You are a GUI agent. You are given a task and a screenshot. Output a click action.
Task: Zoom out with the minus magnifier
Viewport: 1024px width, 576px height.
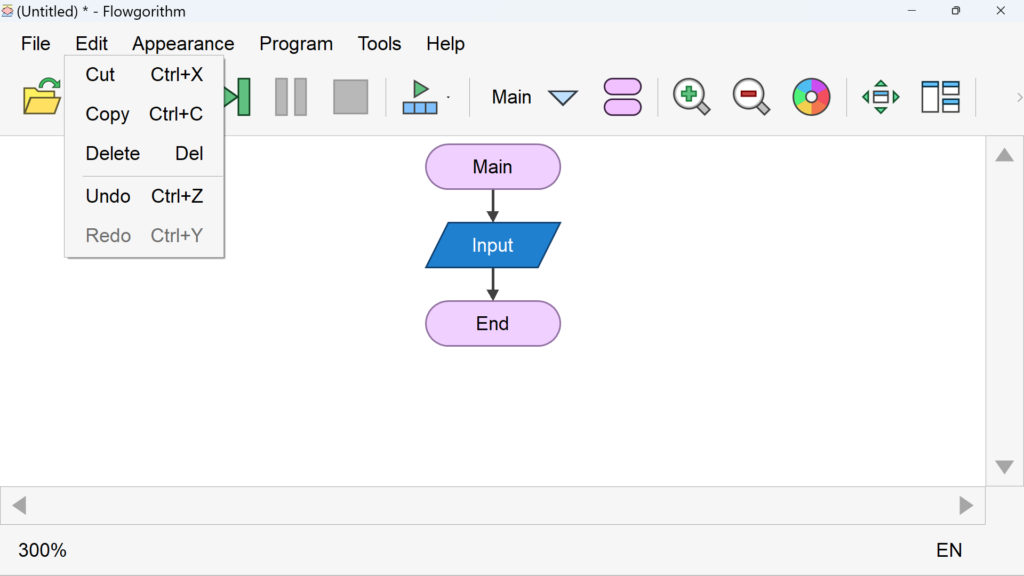pos(750,97)
